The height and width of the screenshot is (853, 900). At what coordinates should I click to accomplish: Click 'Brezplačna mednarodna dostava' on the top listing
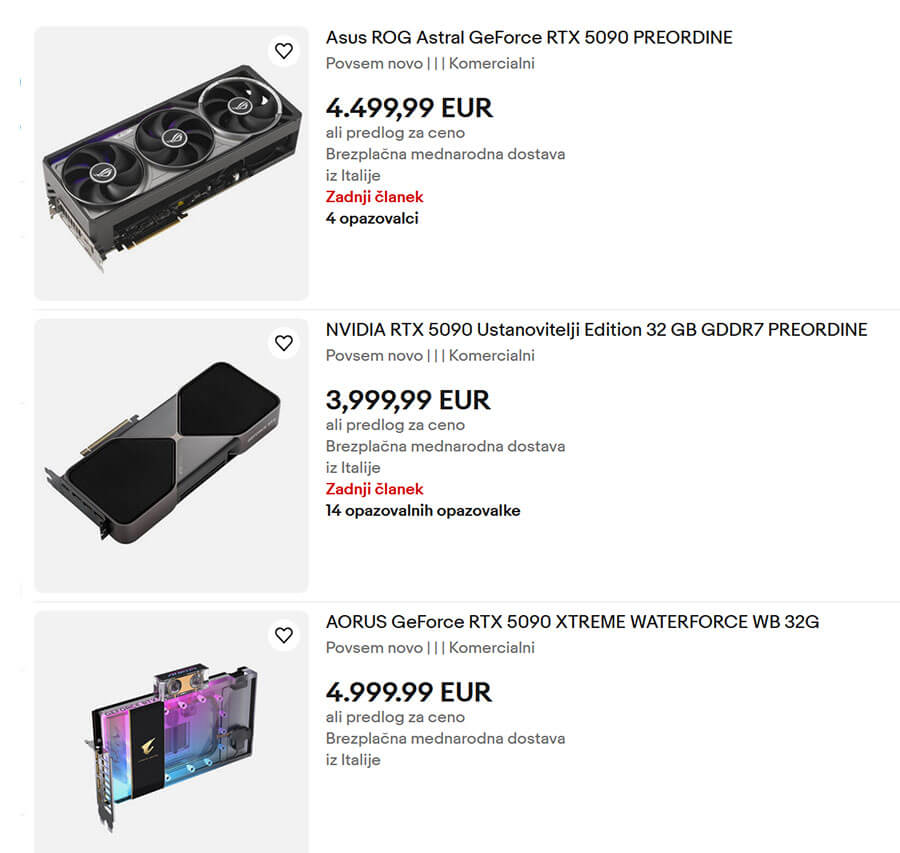click(x=445, y=154)
